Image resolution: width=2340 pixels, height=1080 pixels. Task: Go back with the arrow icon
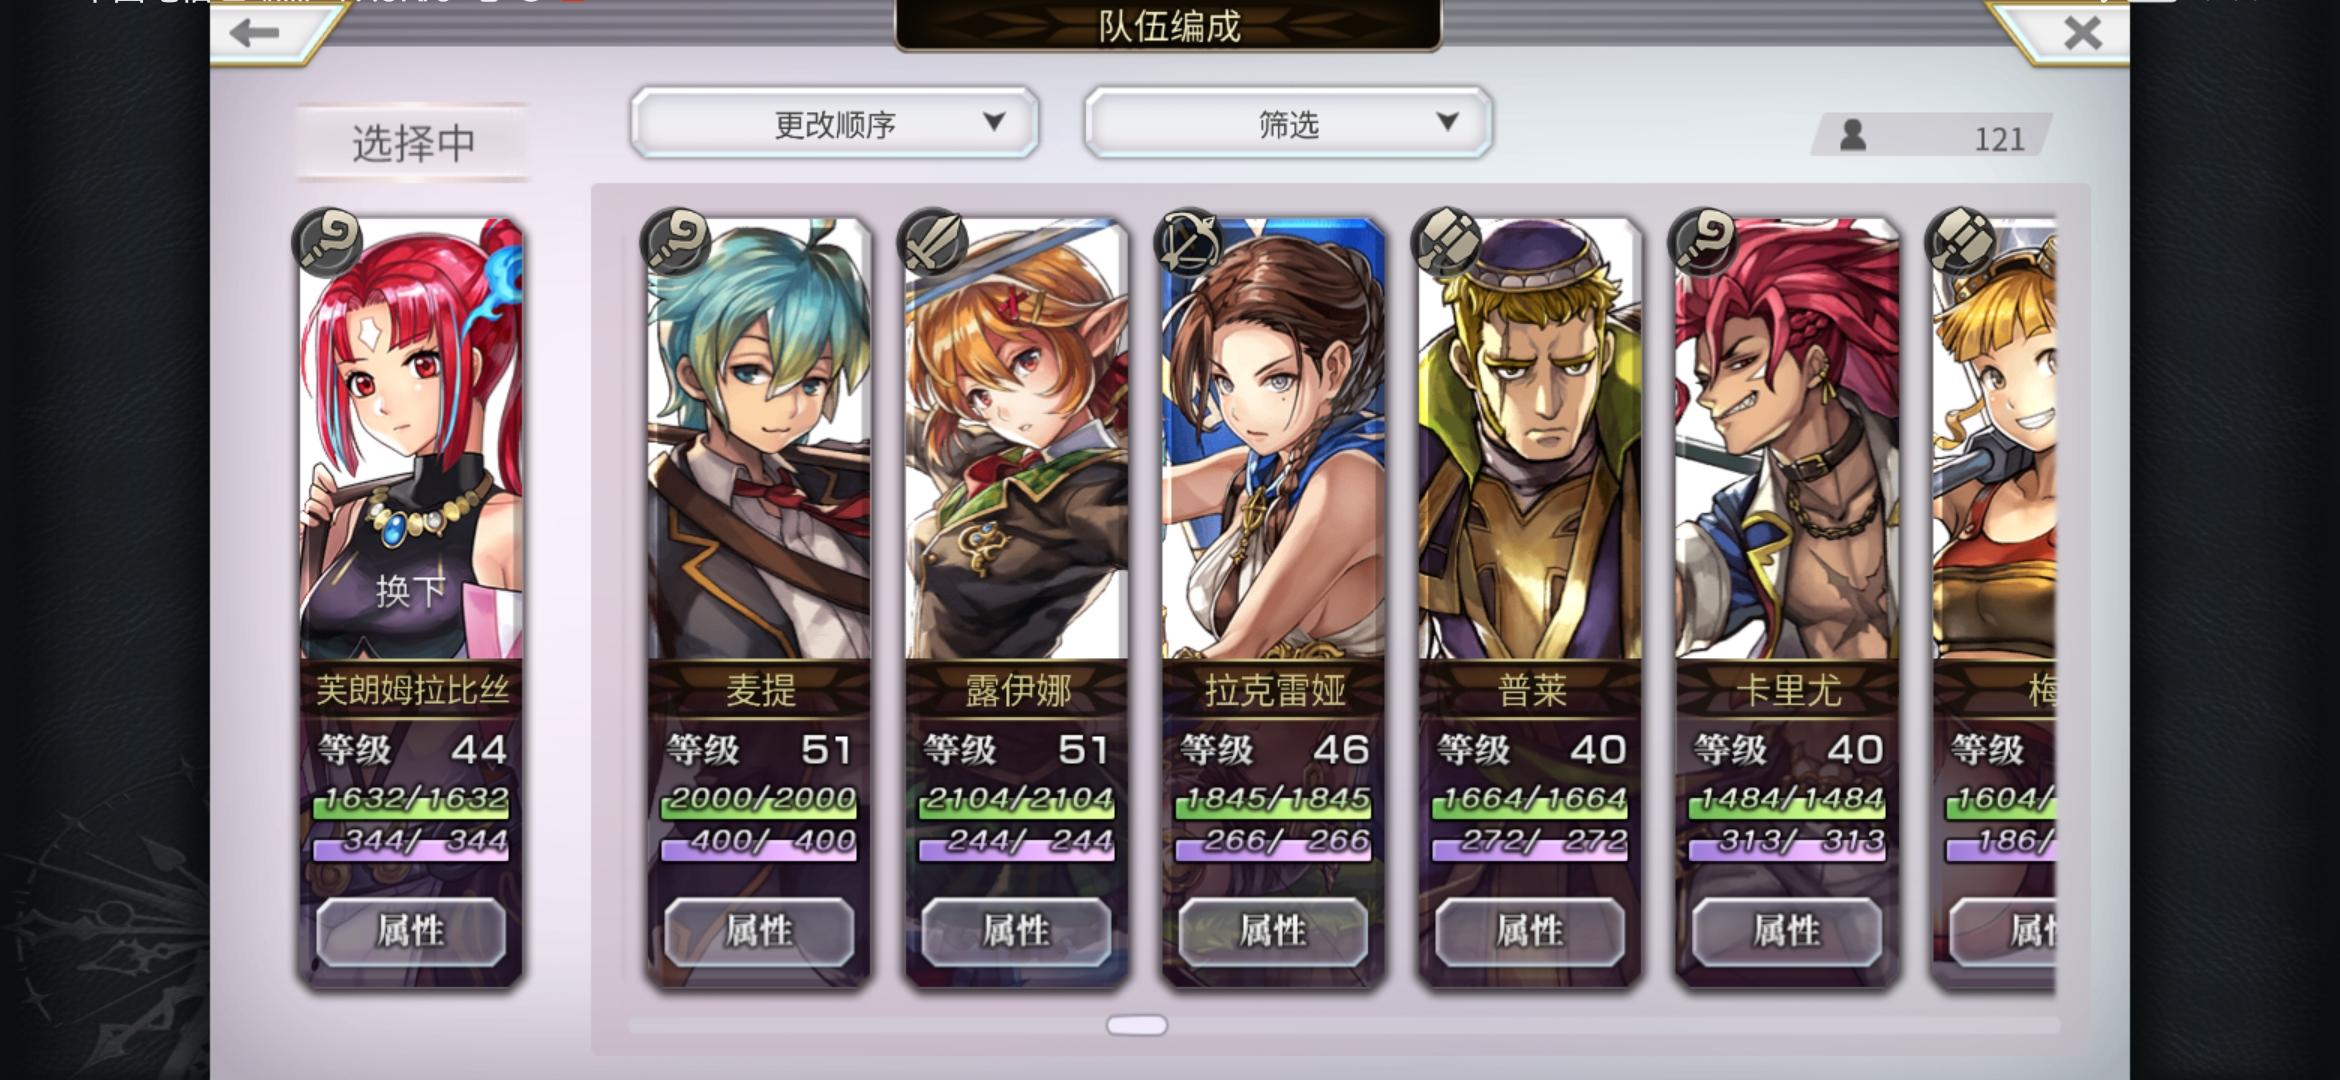coord(253,33)
